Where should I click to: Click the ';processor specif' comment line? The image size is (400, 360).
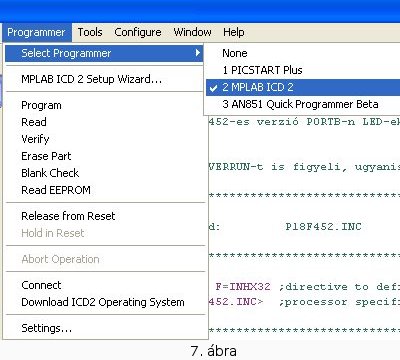point(339,302)
